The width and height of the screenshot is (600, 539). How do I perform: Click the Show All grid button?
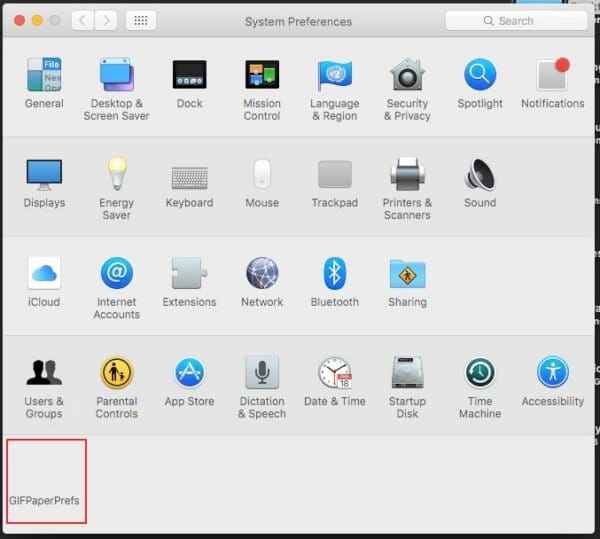pos(141,20)
